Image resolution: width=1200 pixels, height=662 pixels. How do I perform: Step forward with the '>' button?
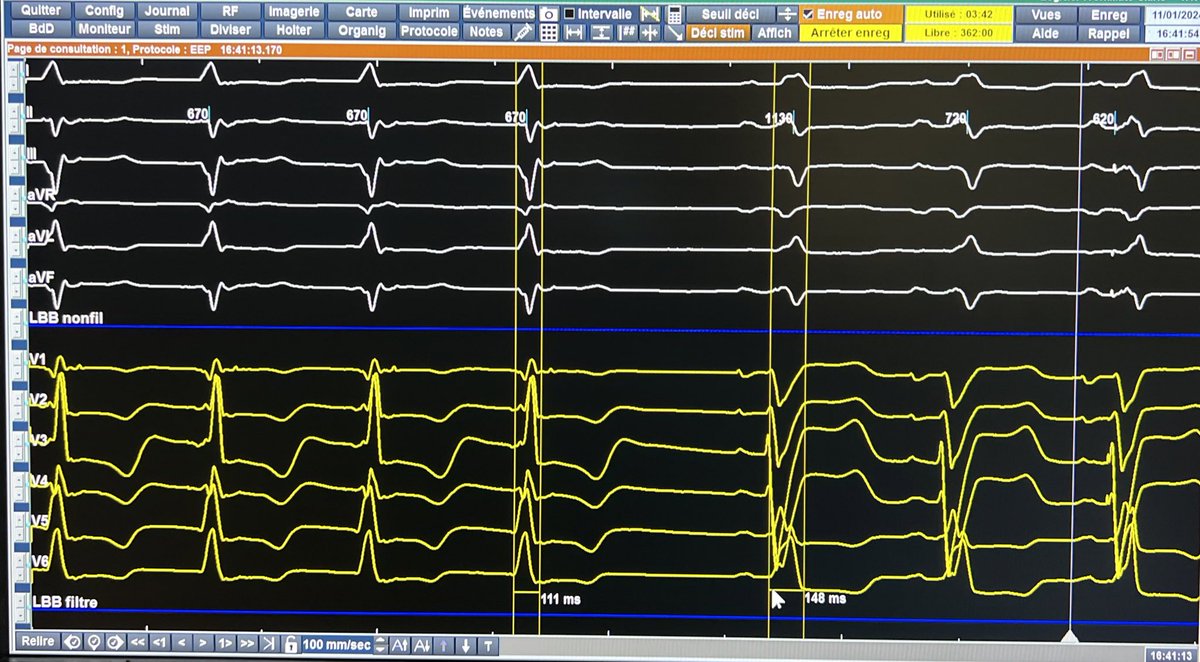coord(203,643)
